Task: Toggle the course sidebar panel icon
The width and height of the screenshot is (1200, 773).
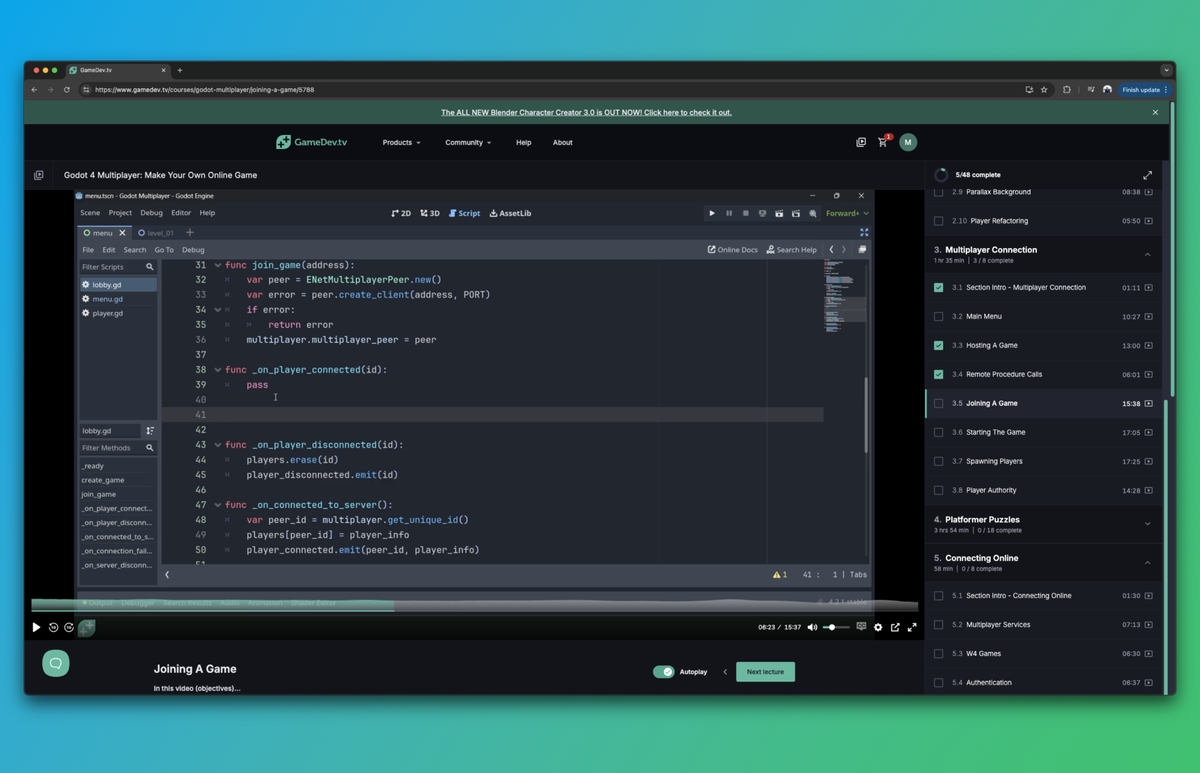Action: (39, 175)
